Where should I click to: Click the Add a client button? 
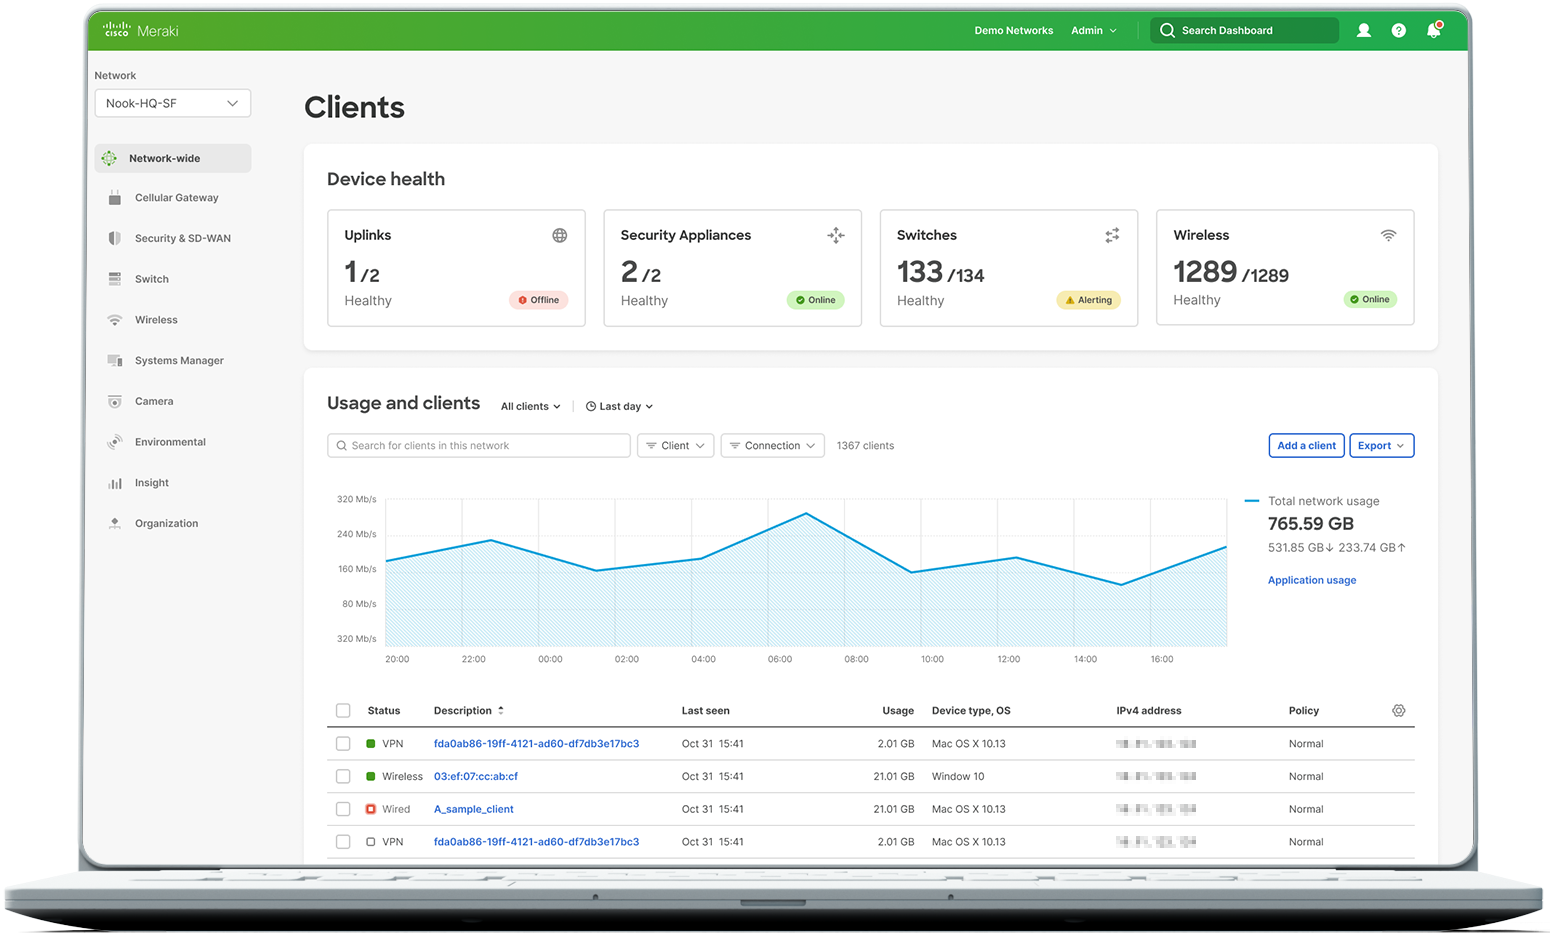[1306, 446]
